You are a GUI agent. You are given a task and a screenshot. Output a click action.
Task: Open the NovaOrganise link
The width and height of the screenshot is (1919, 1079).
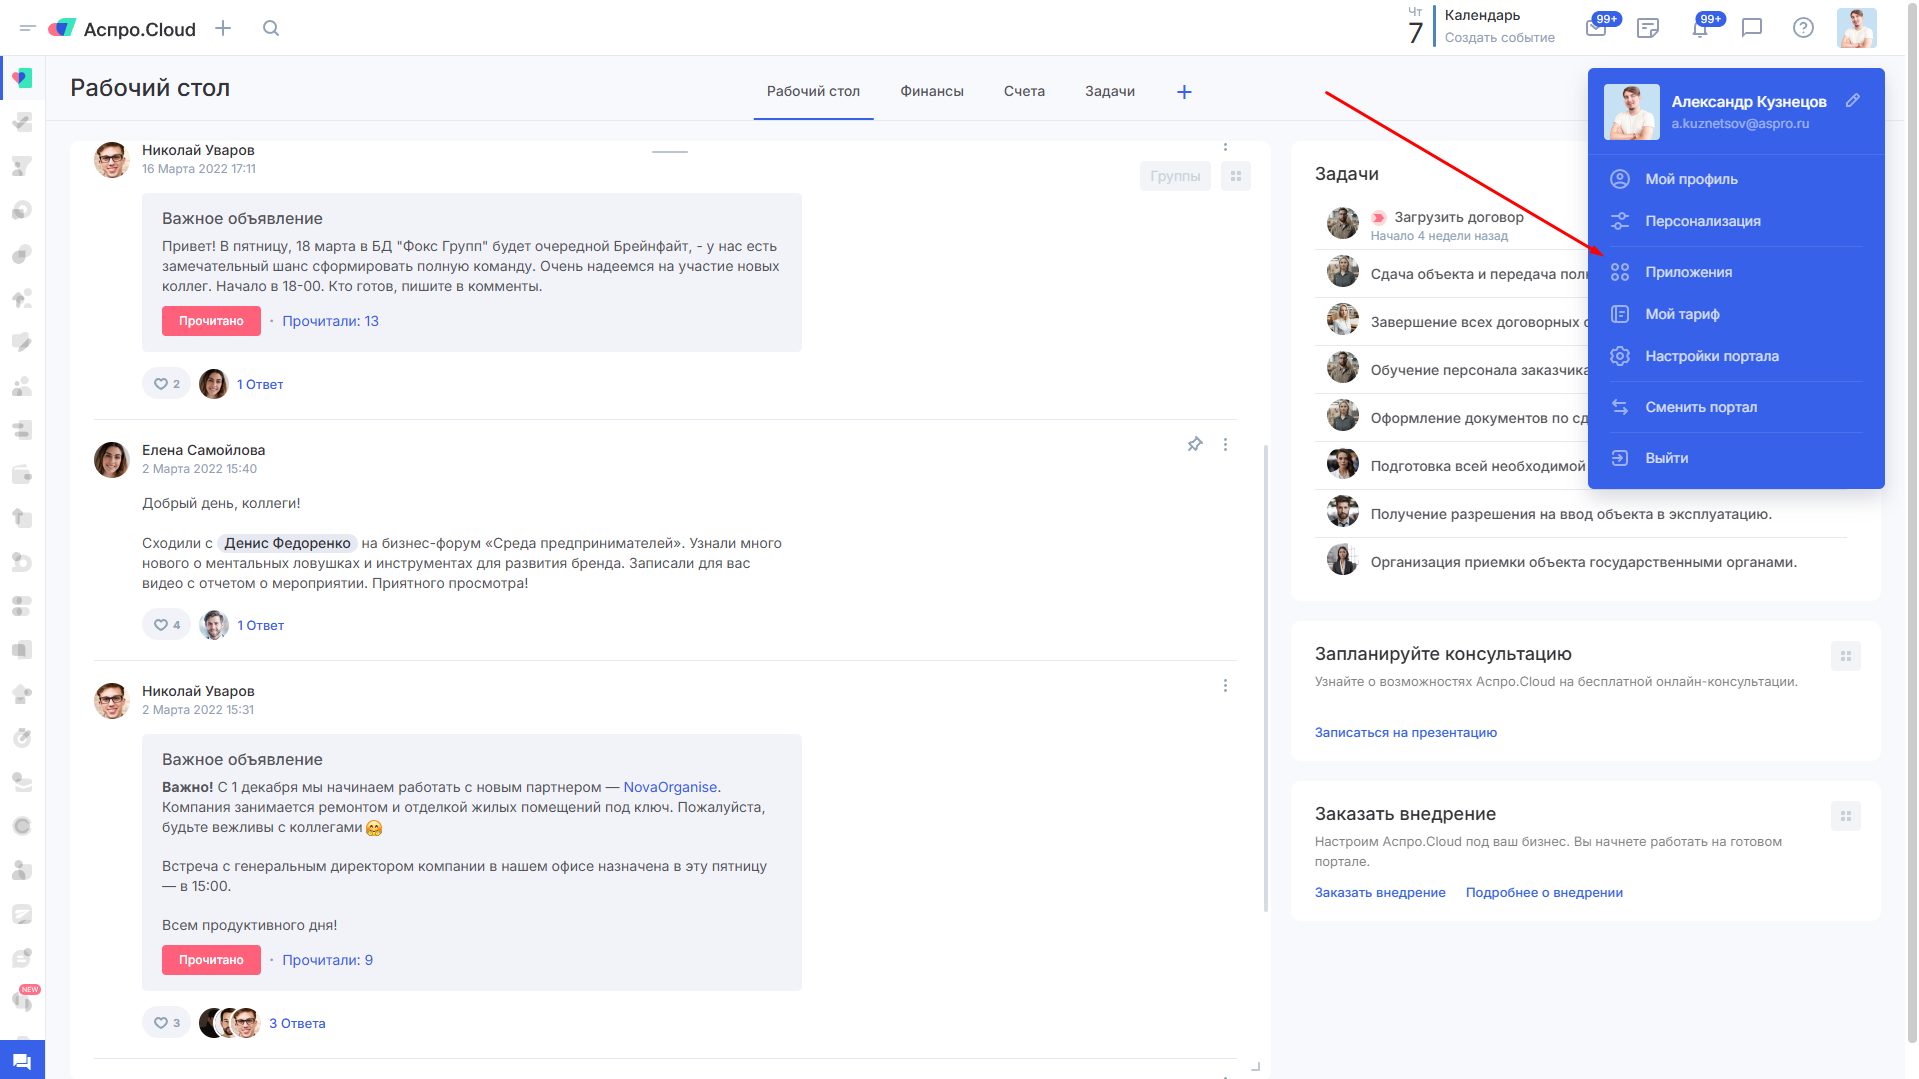coord(670,787)
